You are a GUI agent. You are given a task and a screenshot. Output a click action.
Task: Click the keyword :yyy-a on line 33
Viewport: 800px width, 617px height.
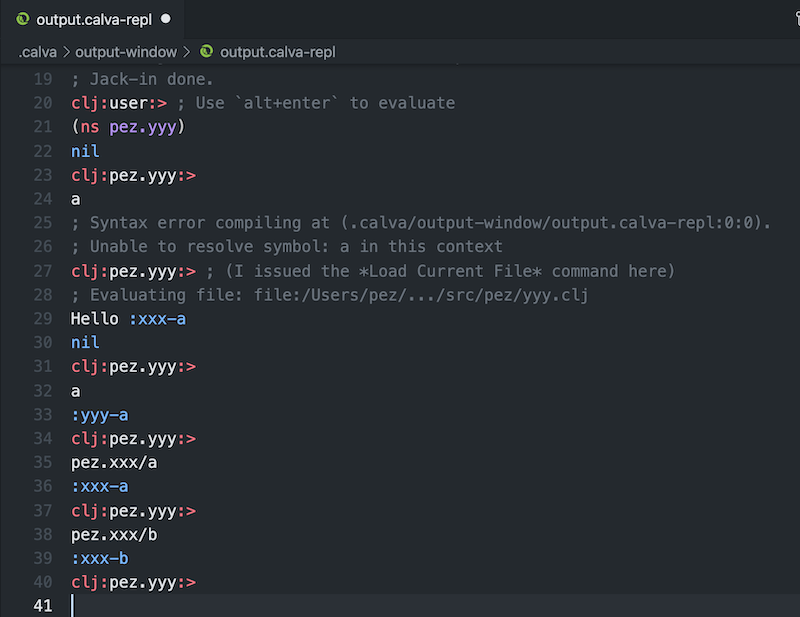point(99,415)
